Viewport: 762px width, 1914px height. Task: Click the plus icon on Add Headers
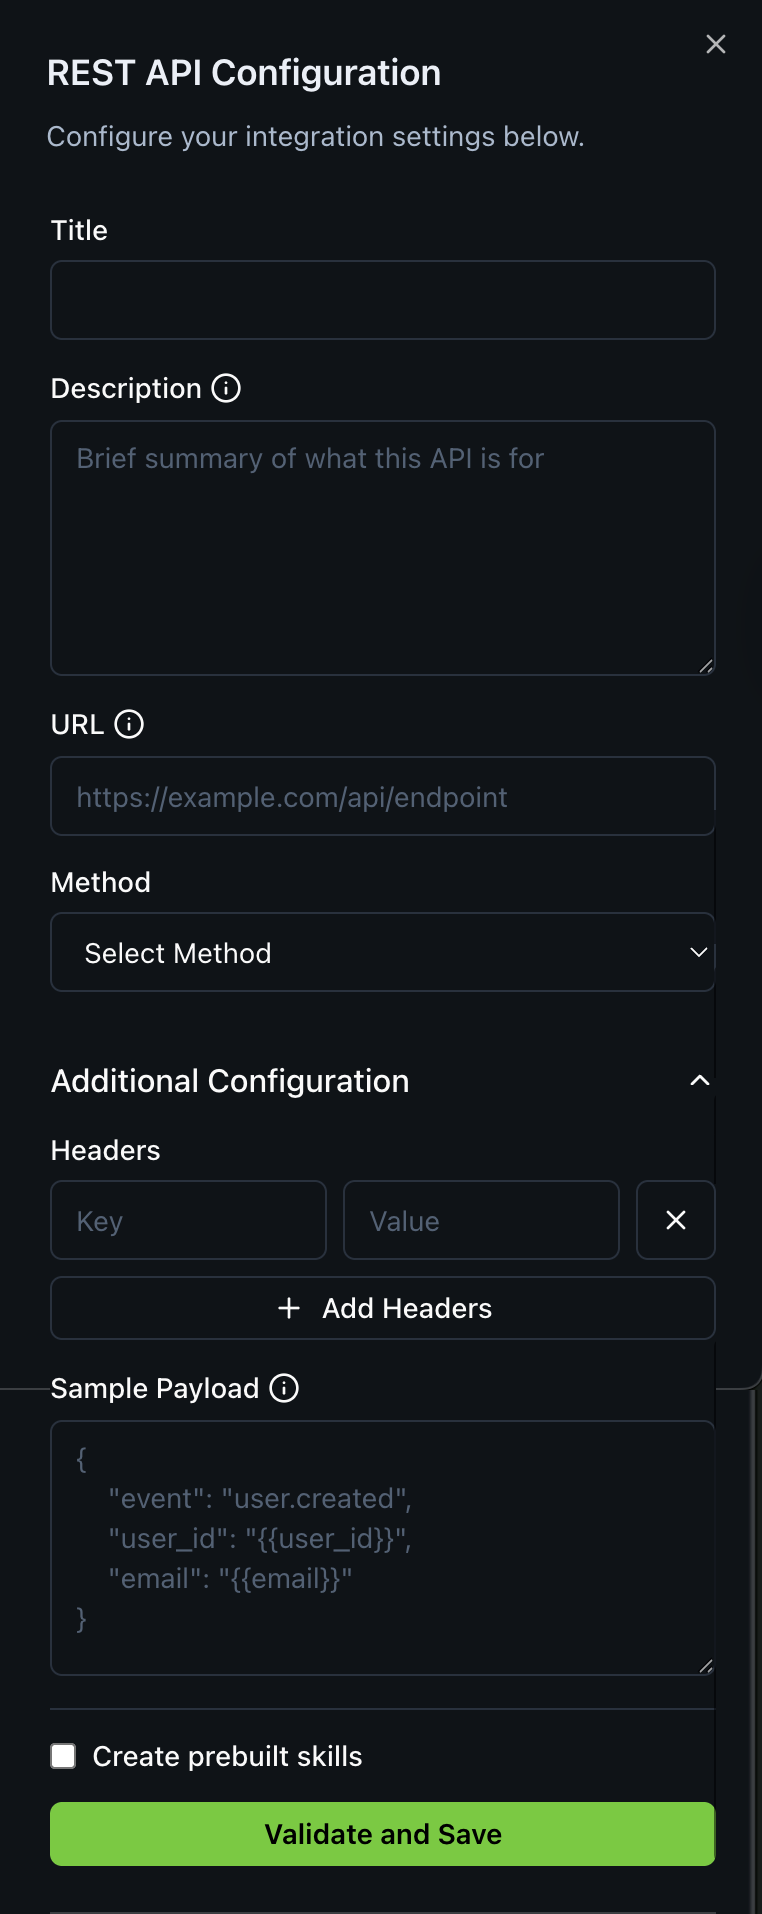[289, 1308]
